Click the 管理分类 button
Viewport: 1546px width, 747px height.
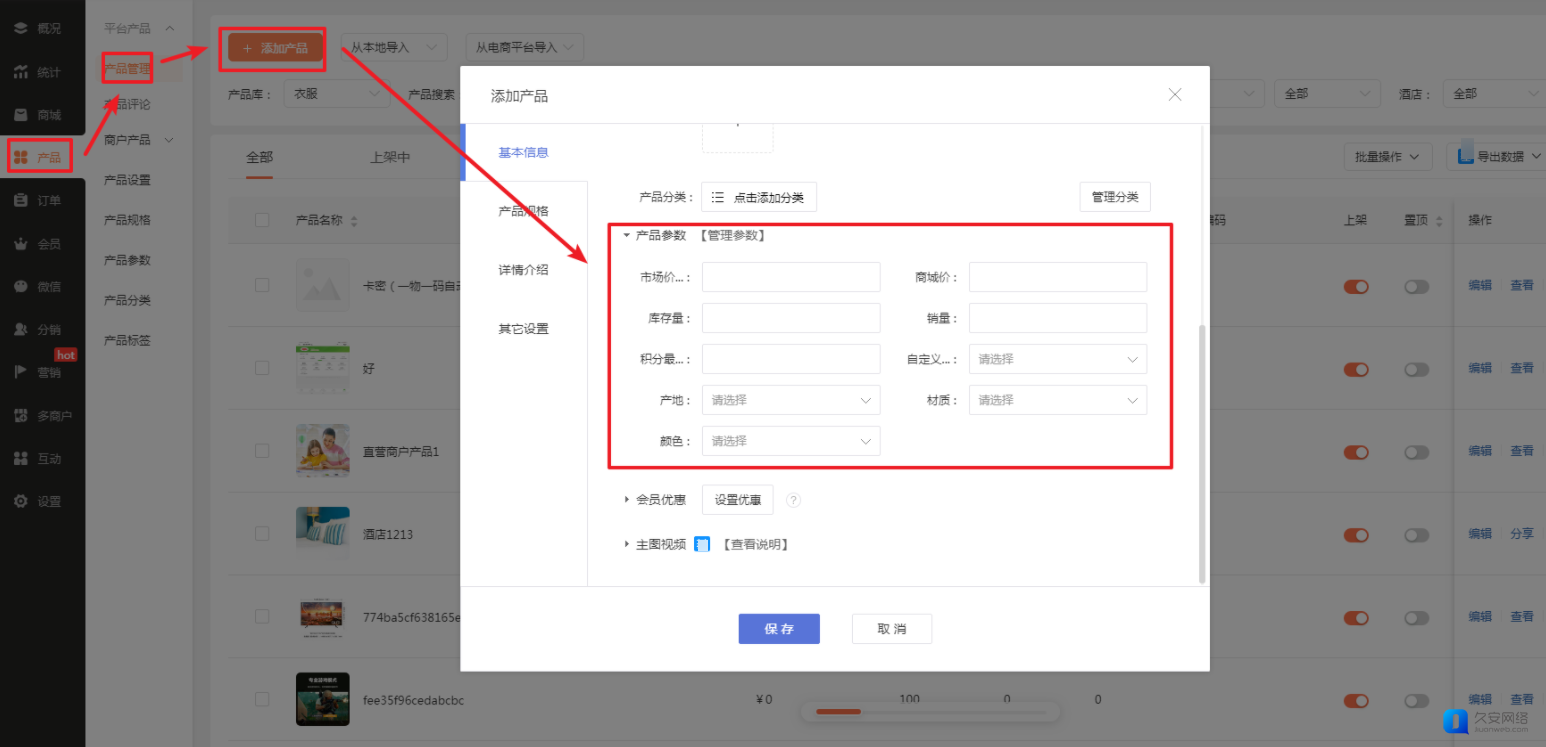(1114, 197)
